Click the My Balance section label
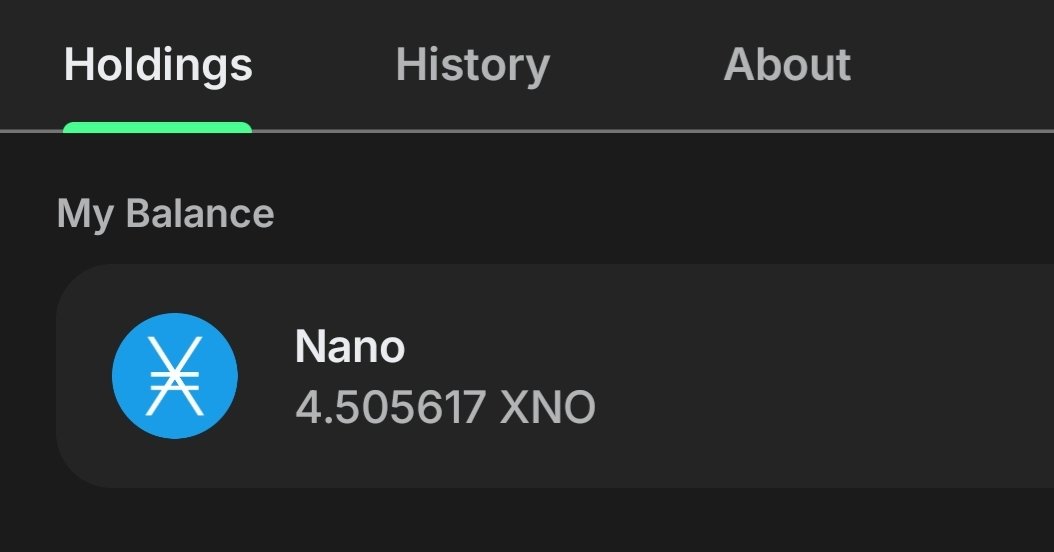 [x=165, y=214]
